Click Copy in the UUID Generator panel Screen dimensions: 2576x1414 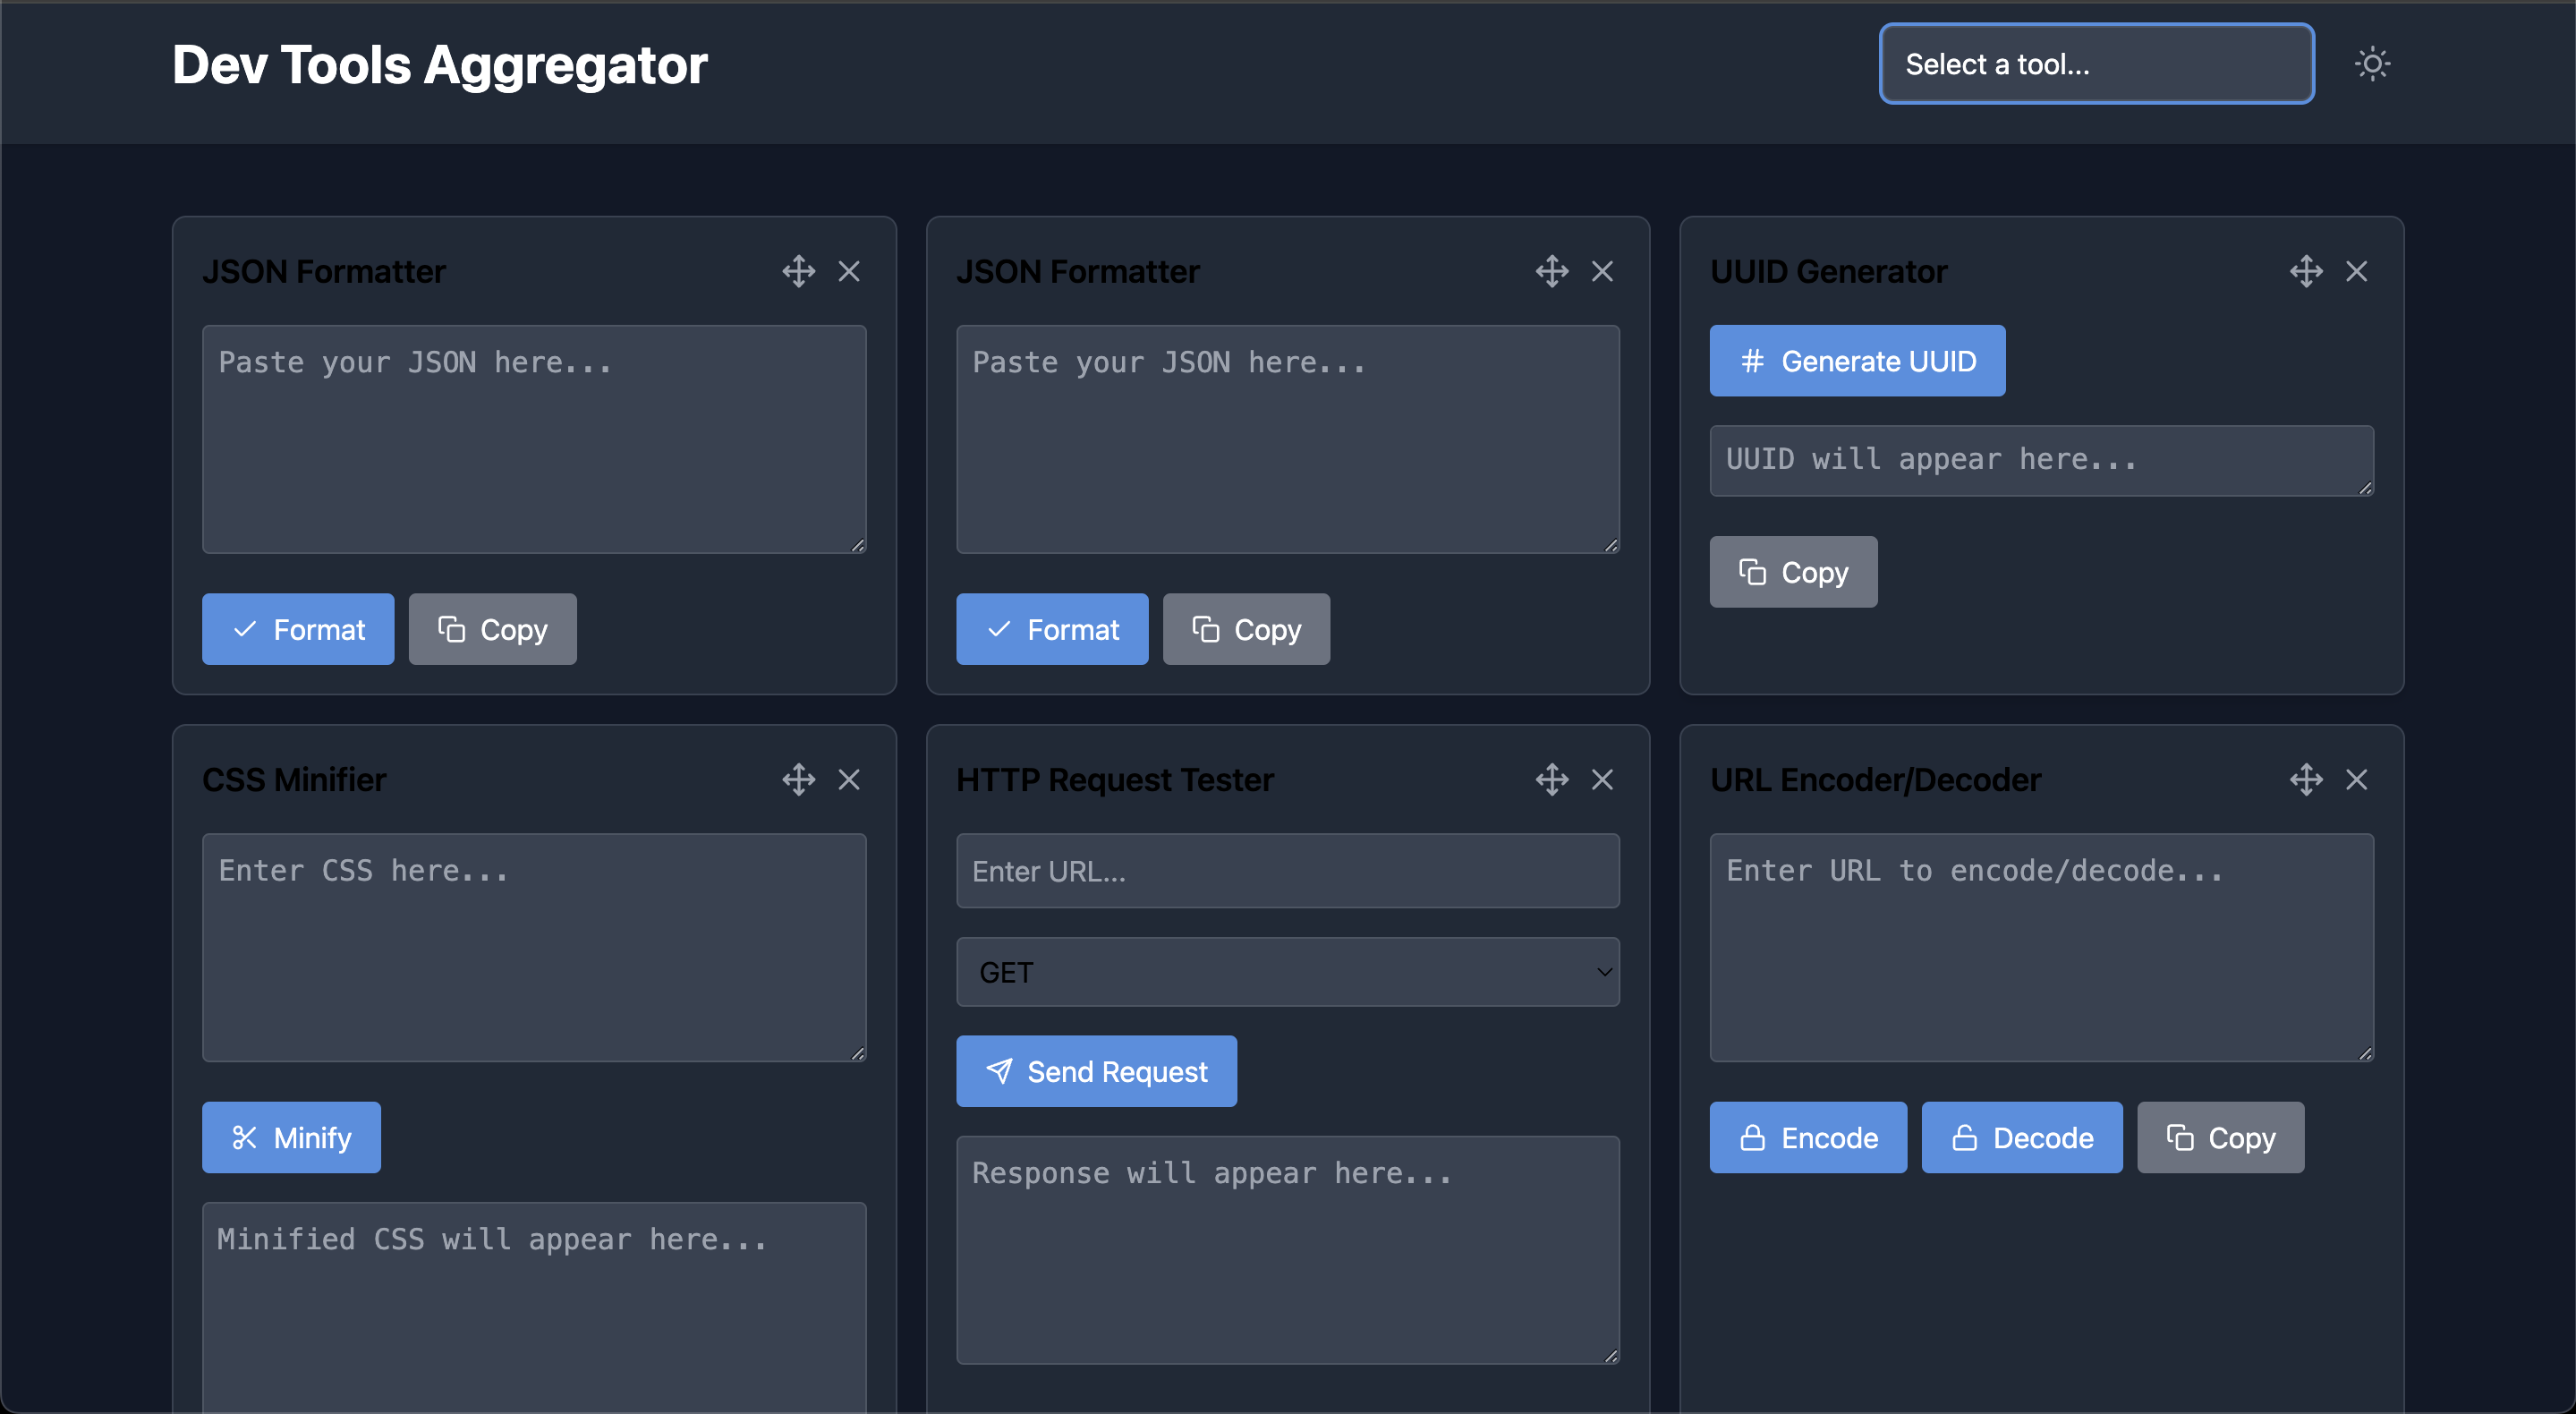click(1793, 571)
